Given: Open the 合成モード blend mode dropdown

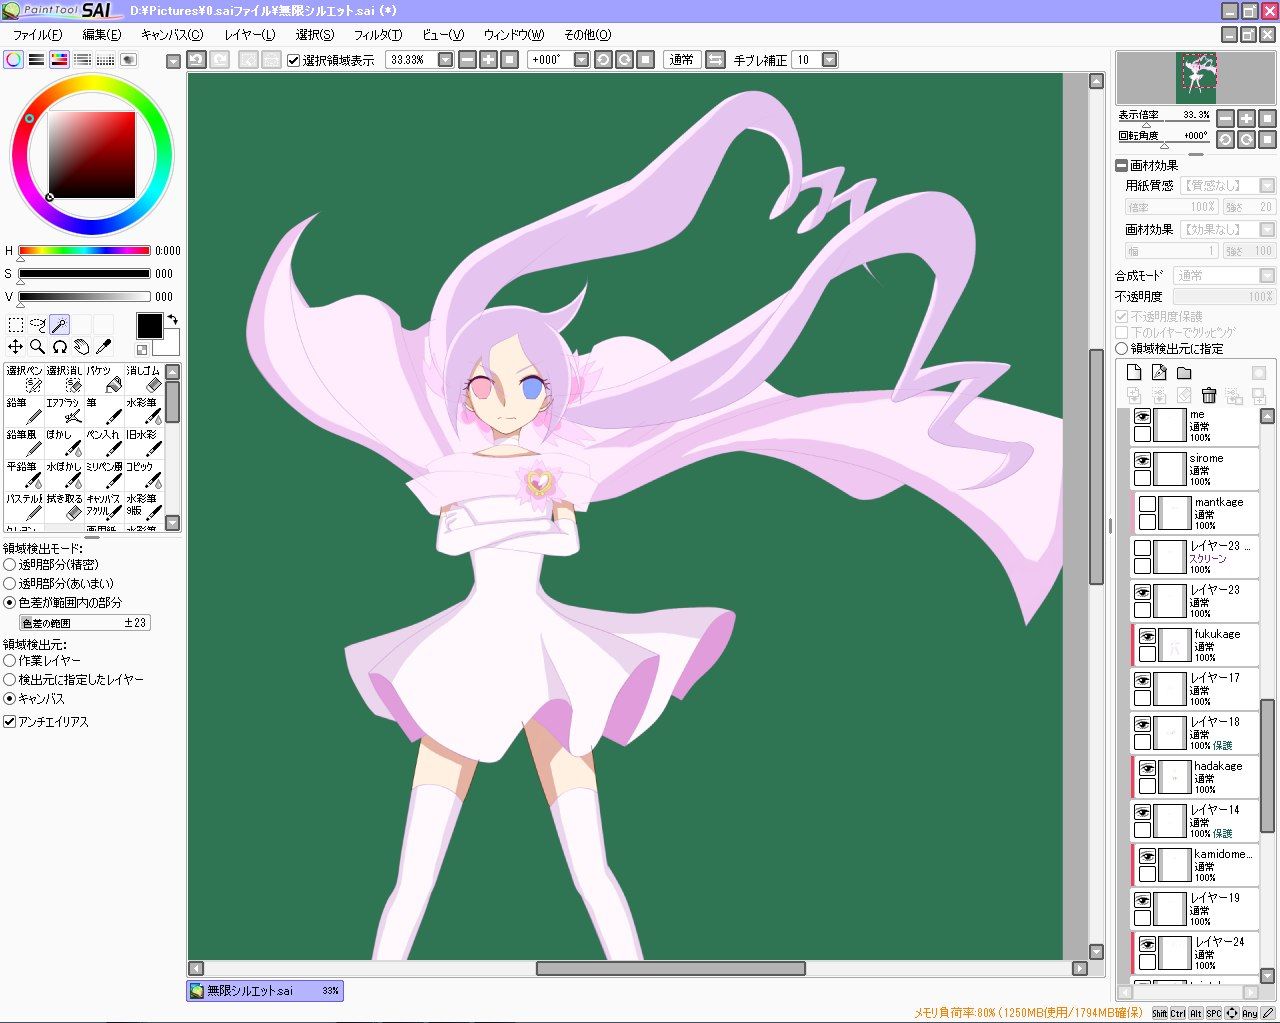Looking at the screenshot, I should [1267, 275].
